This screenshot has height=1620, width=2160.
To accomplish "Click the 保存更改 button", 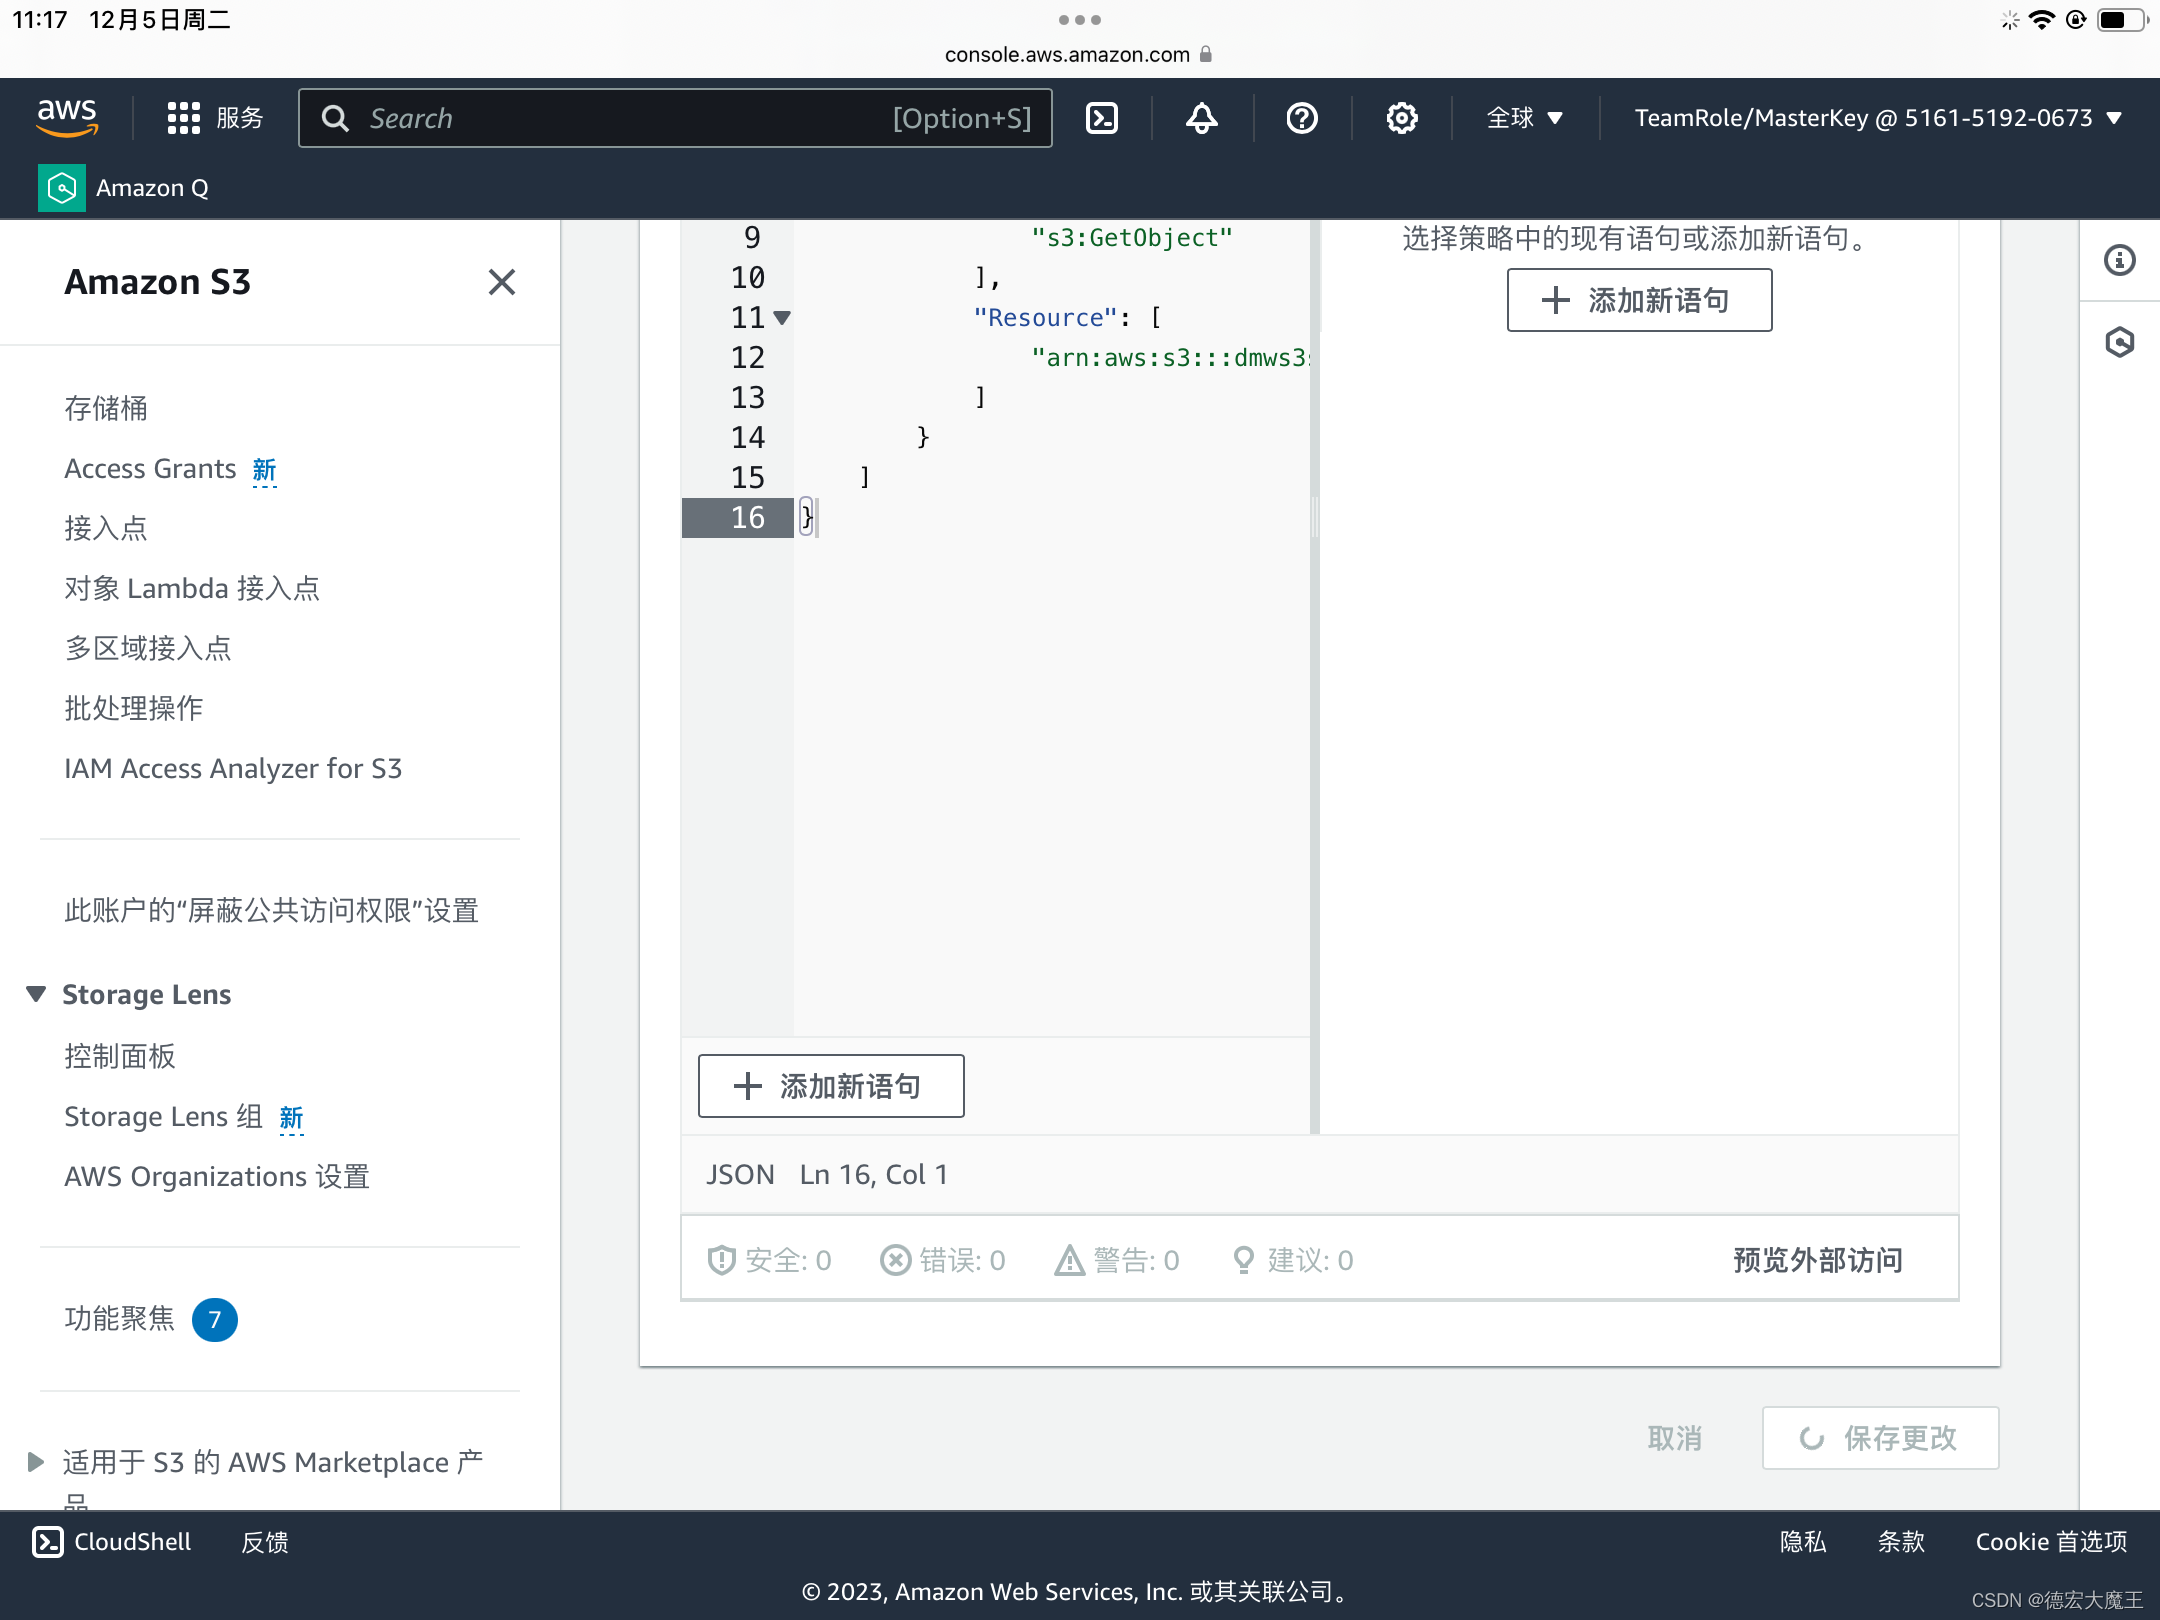I will click(x=1880, y=1438).
